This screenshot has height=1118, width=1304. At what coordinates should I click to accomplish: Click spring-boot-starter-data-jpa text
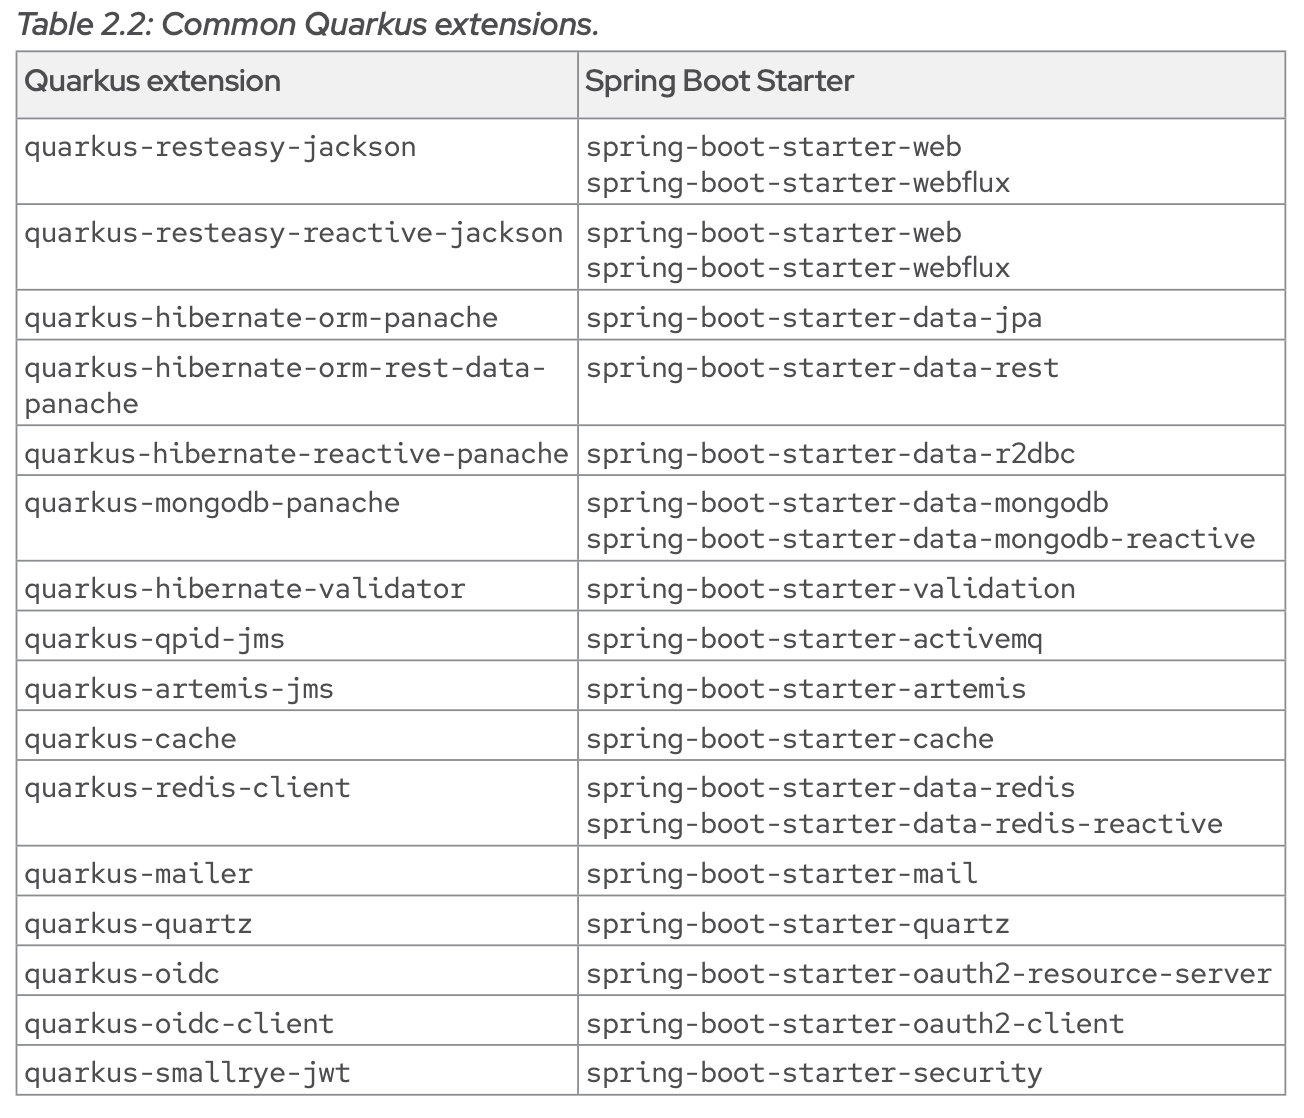tap(813, 318)
